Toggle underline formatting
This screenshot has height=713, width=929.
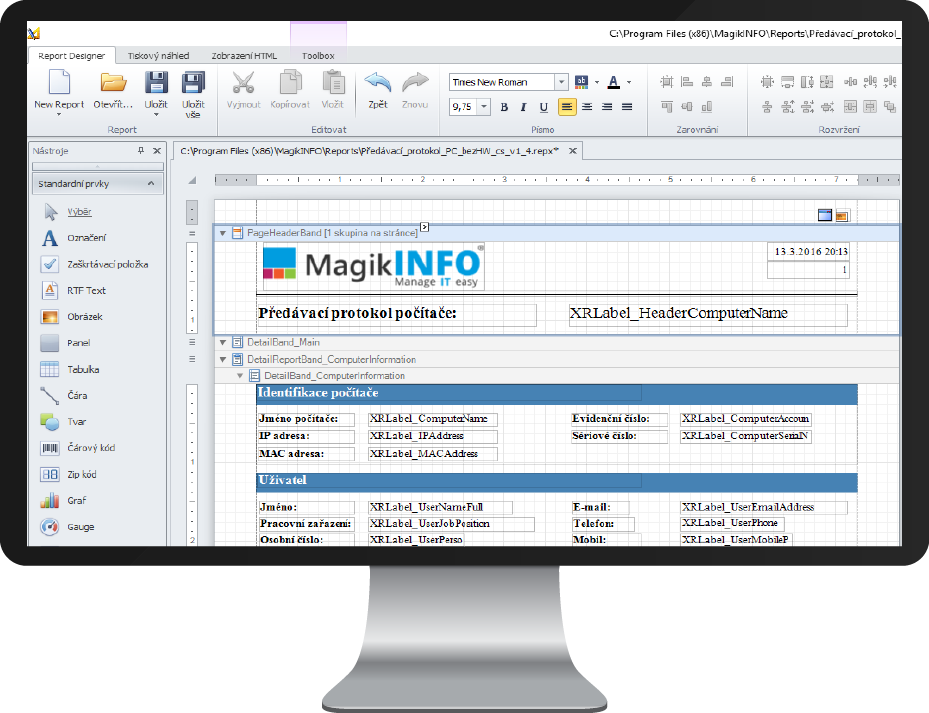pos(543,107)
